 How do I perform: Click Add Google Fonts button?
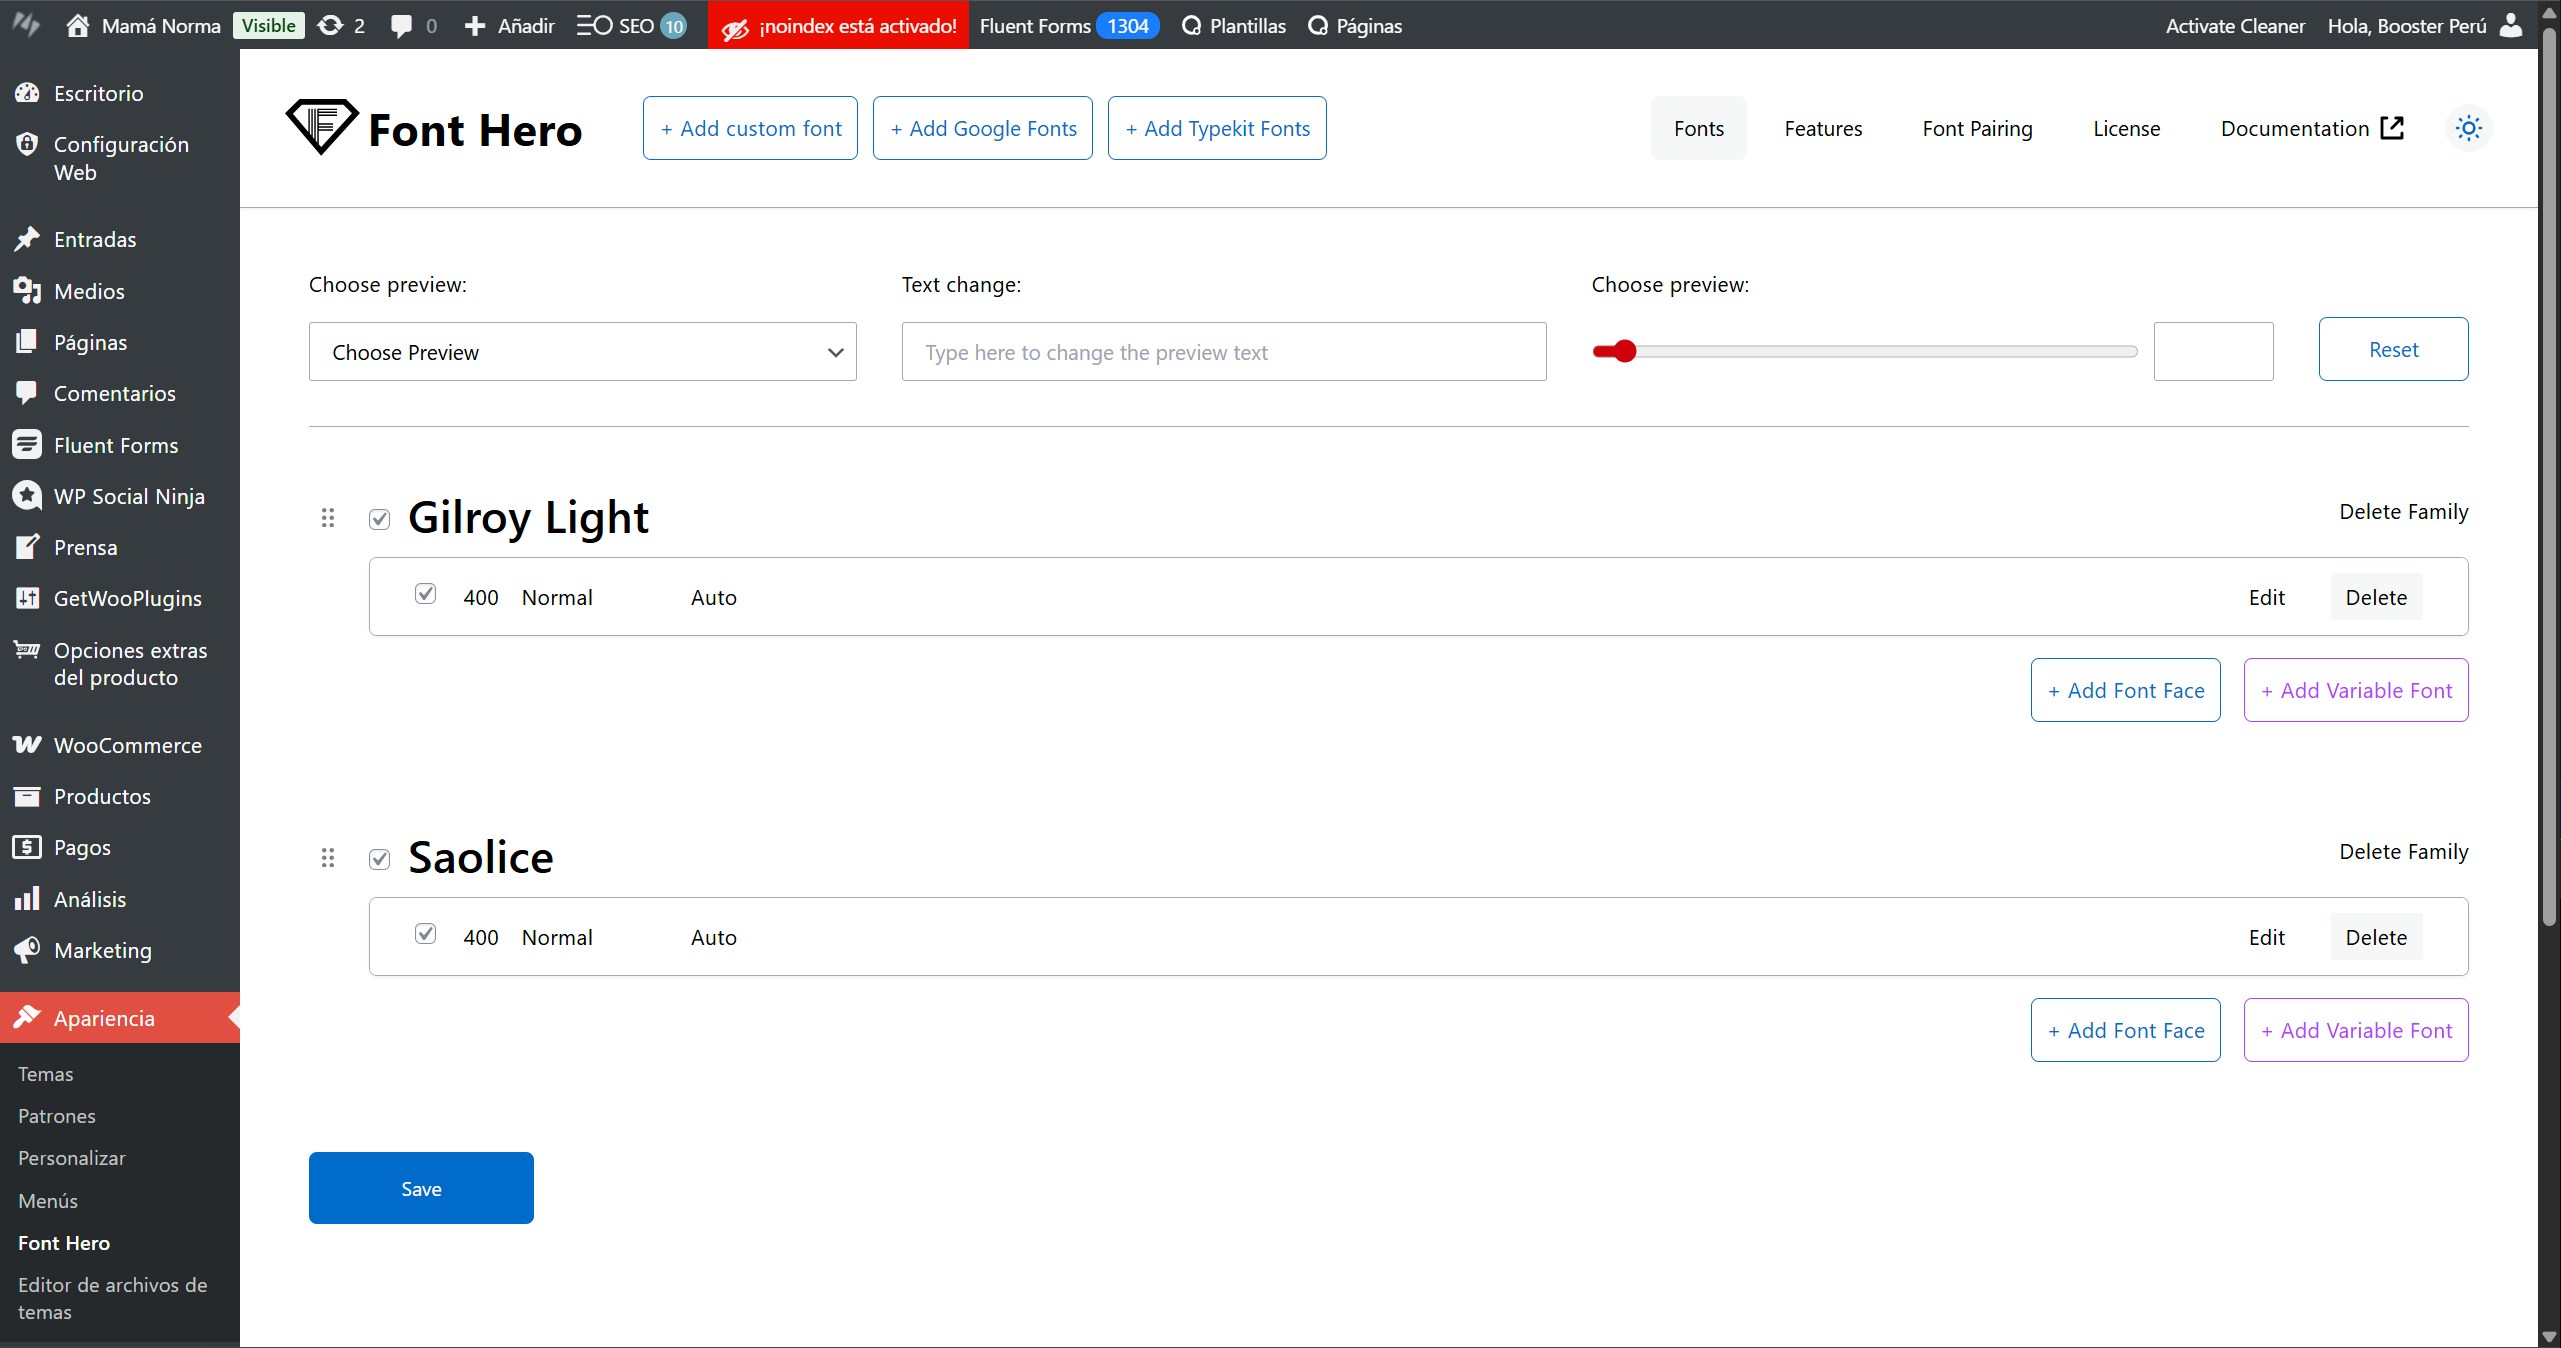pos(983,128)
